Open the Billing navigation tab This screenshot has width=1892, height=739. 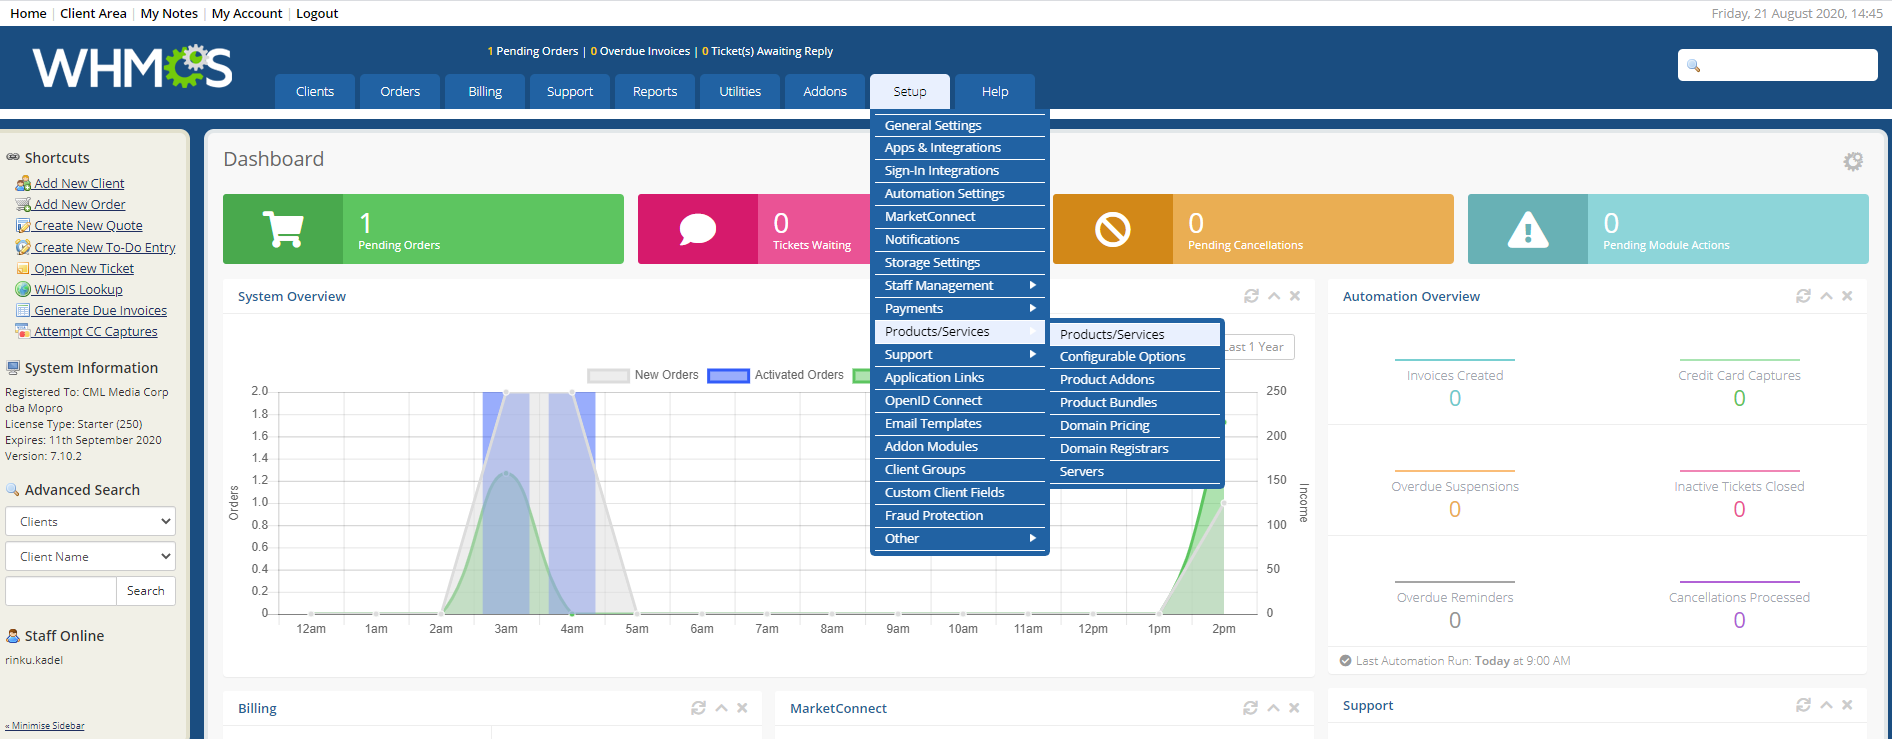pos(485,91)
